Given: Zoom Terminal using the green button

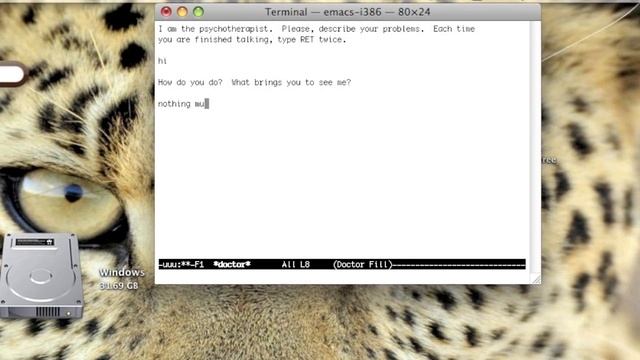Looking at the screenshot, I should click(198, 12).
